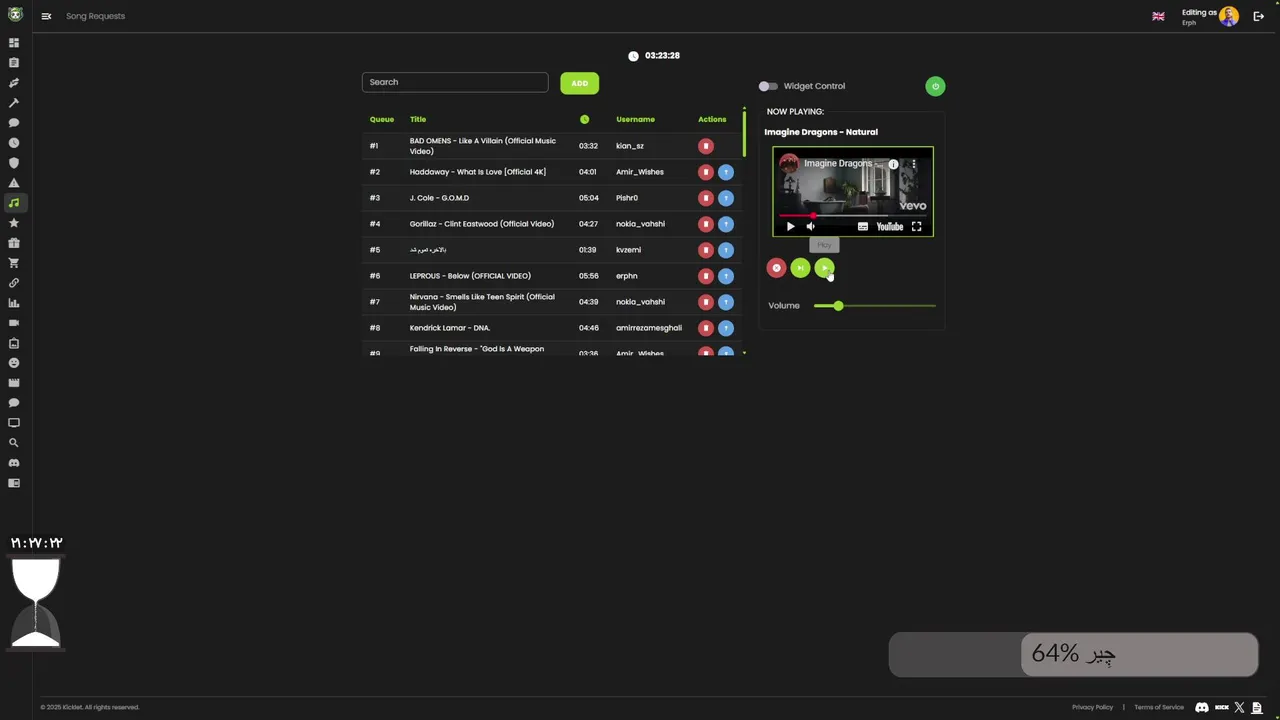Viewport: 1280px width, 720px height.
Task: Open the monitor screen icon in sidebar
Action: pyautogui.click(x=14, y=423)
